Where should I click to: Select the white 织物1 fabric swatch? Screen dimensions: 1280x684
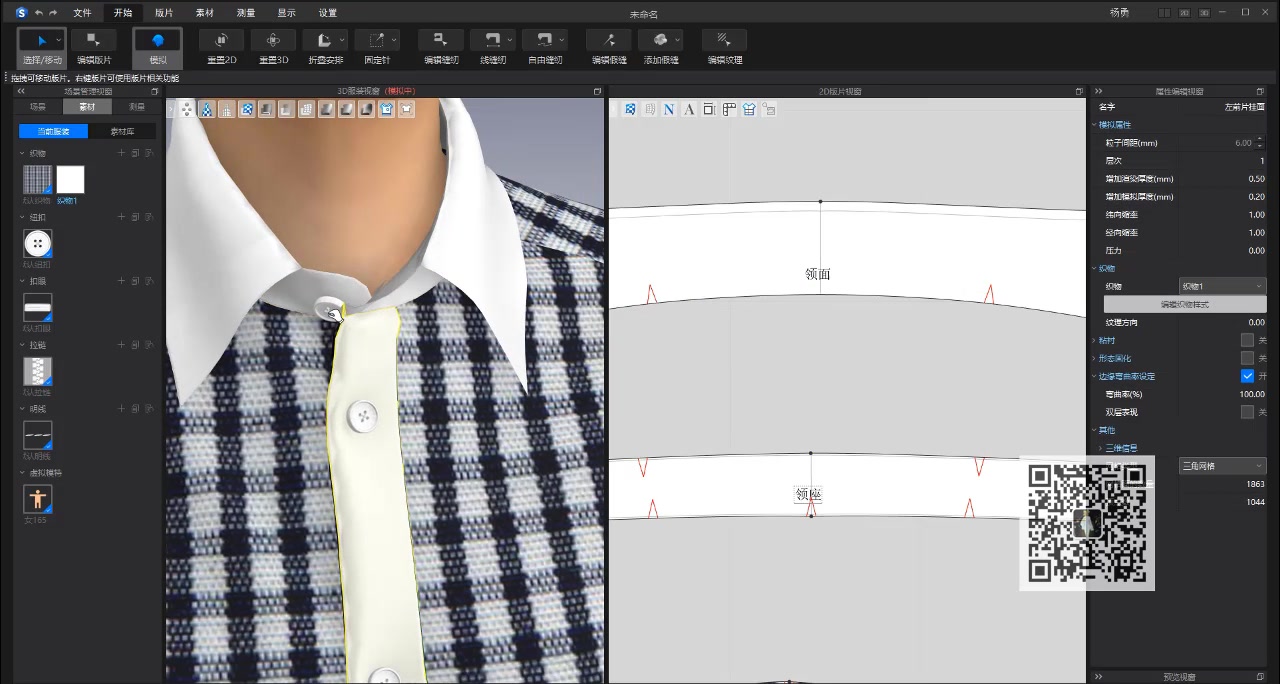(x=70, y=180)
